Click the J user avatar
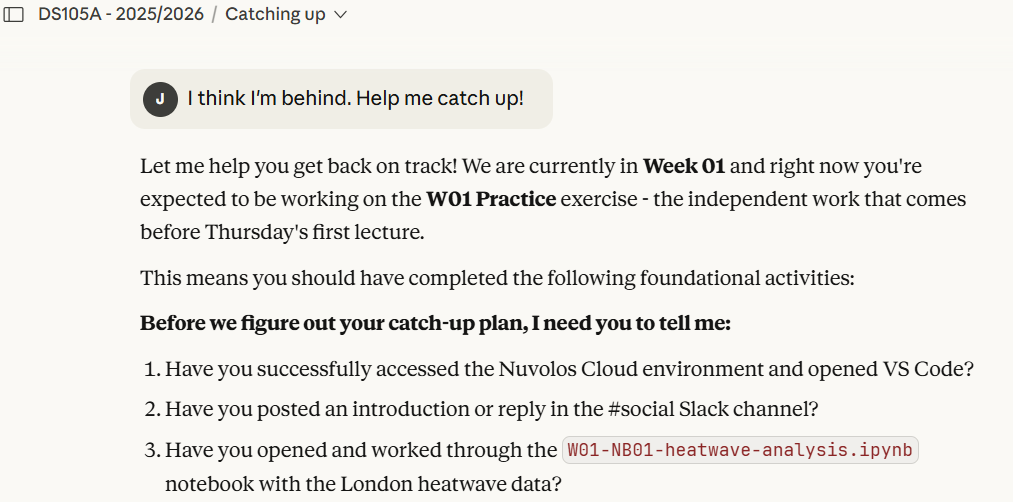1013x502 pixels. (x=160, y=99)
